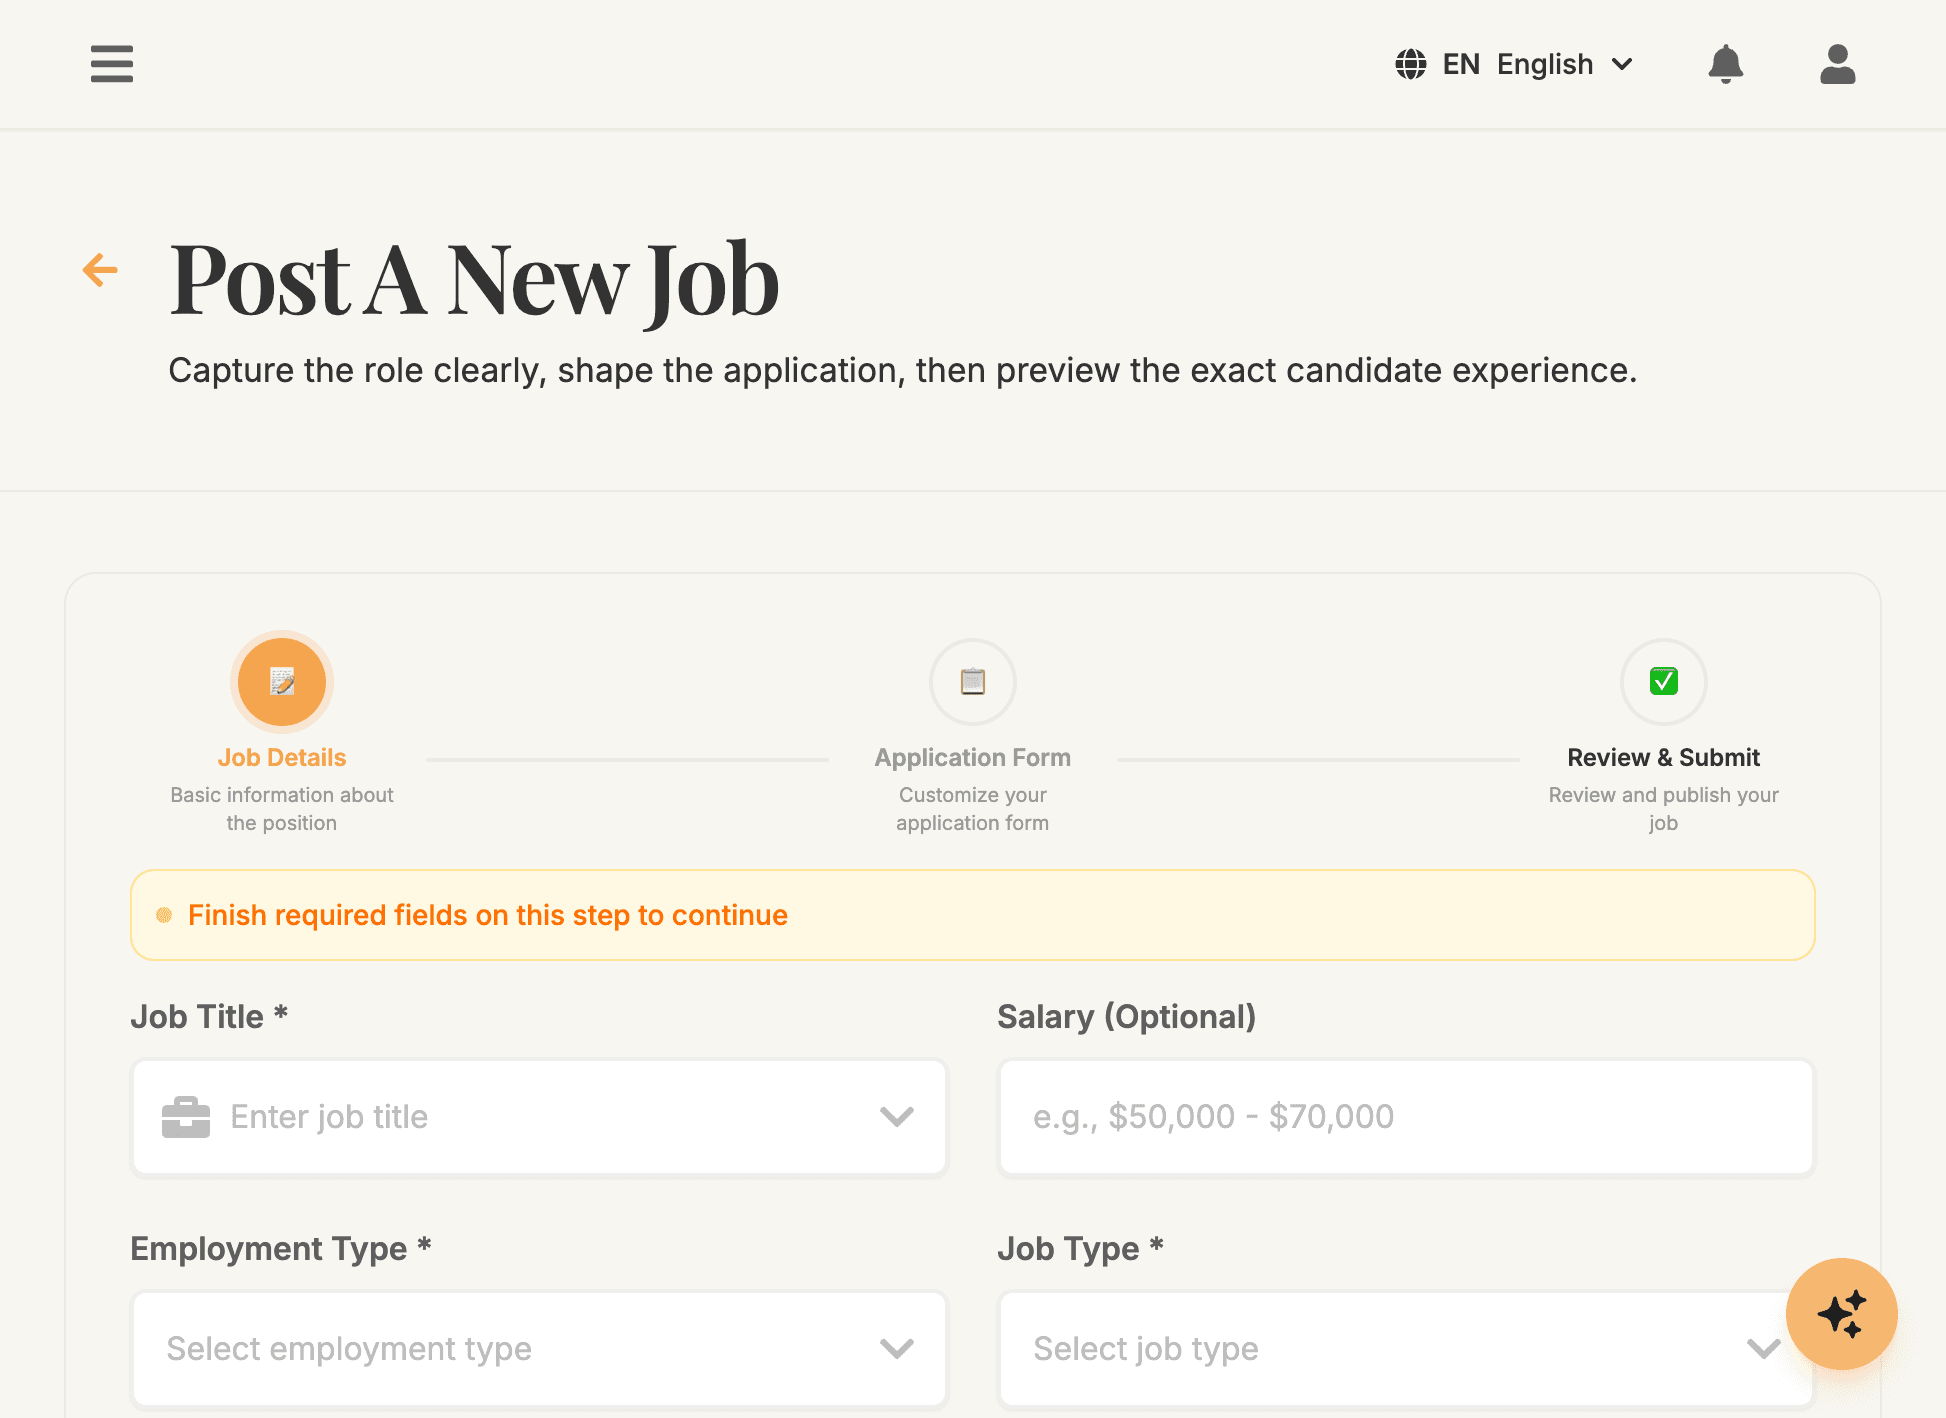Open the job title suggestions chevron
The height and width of the screenshot is (1418, 1946).
[897, 1117]
